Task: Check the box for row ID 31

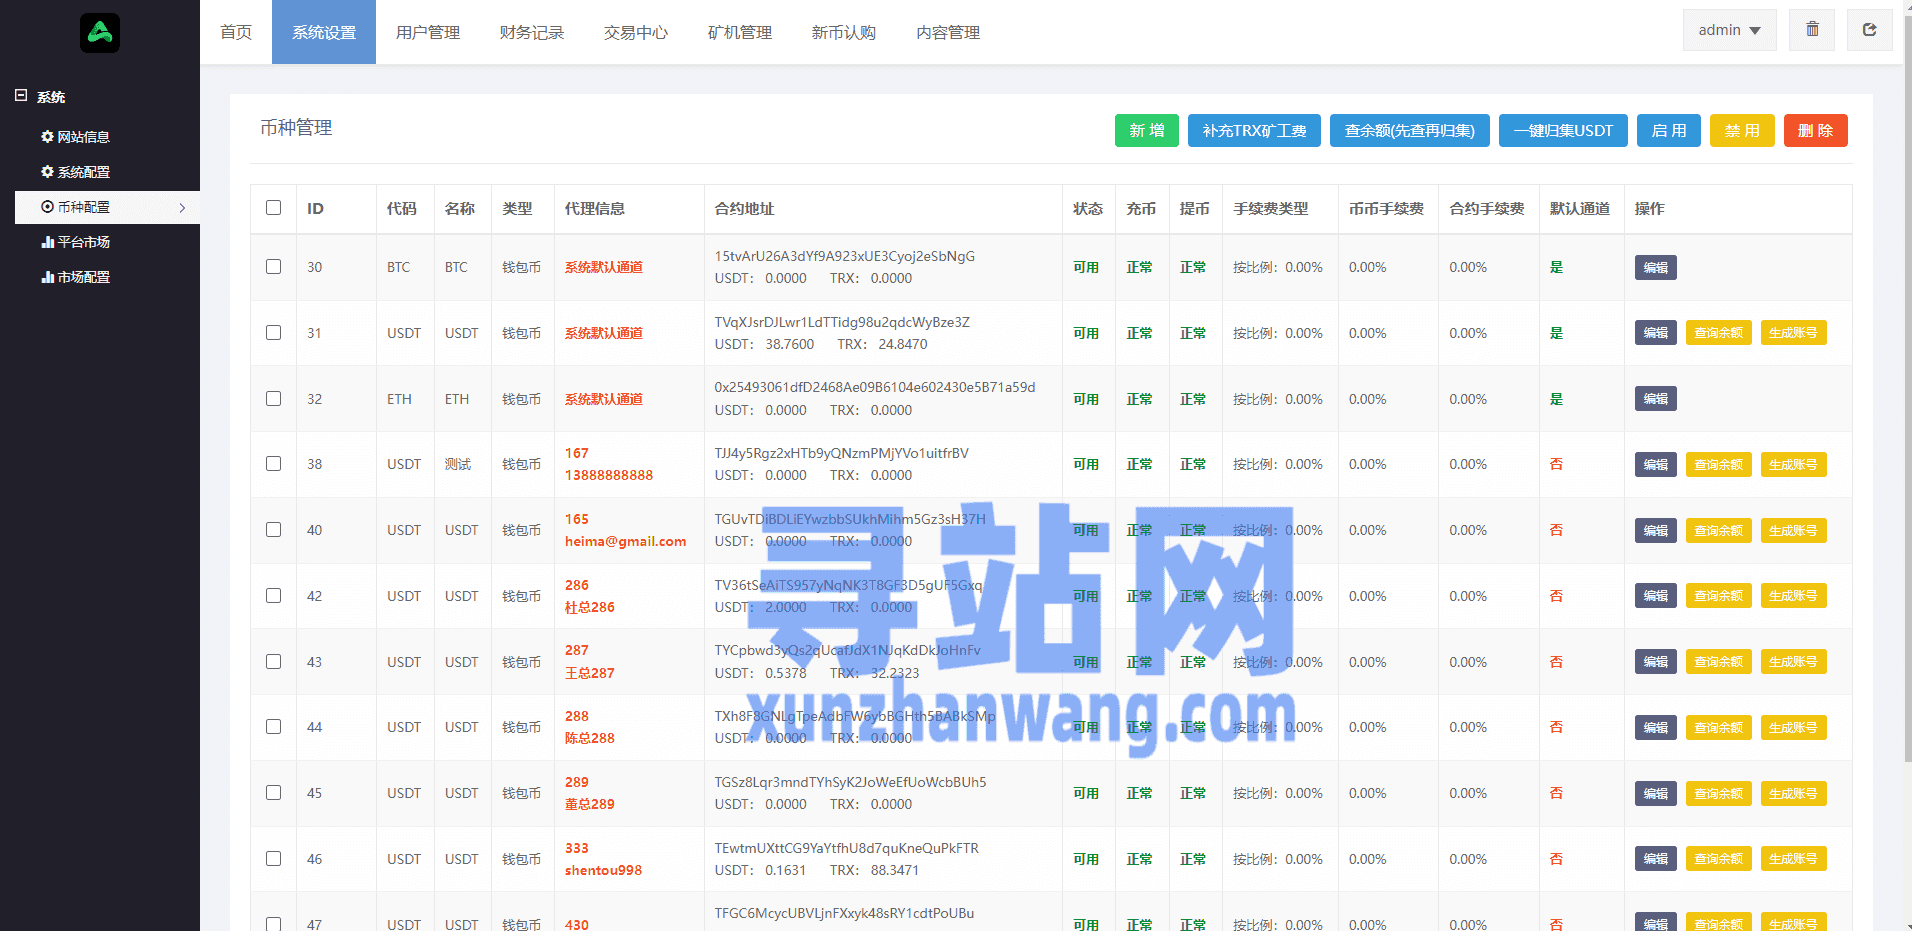Action: [273, 333]
